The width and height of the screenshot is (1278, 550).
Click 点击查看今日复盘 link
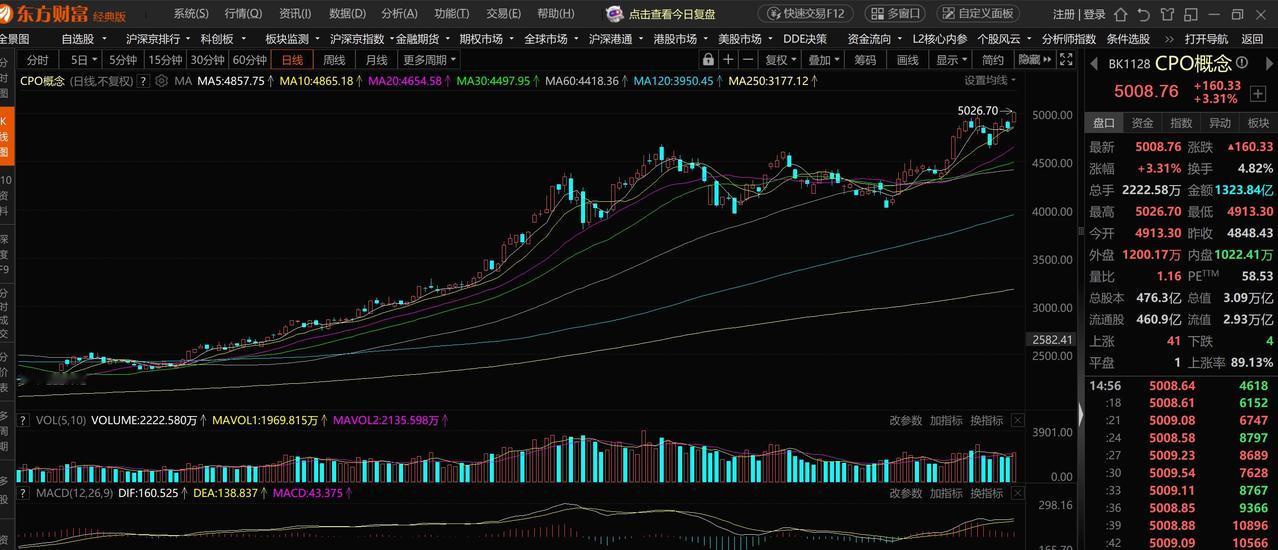pos(672,14)
